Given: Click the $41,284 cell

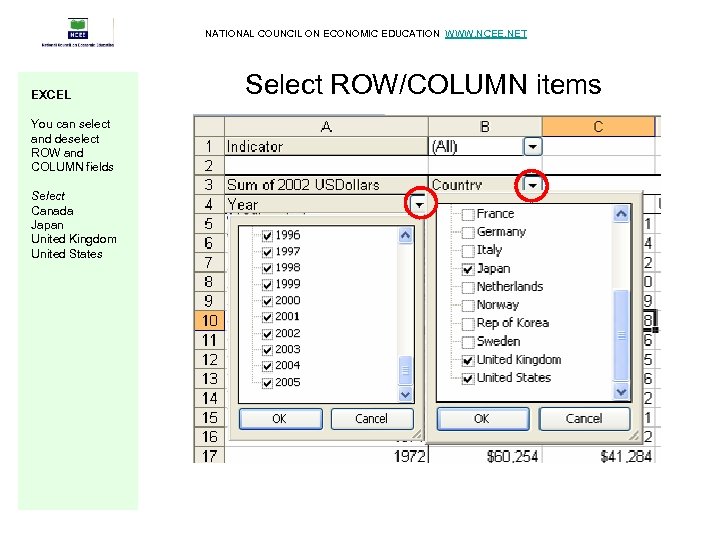Looking at the screenshot, I should click(598, 456).
